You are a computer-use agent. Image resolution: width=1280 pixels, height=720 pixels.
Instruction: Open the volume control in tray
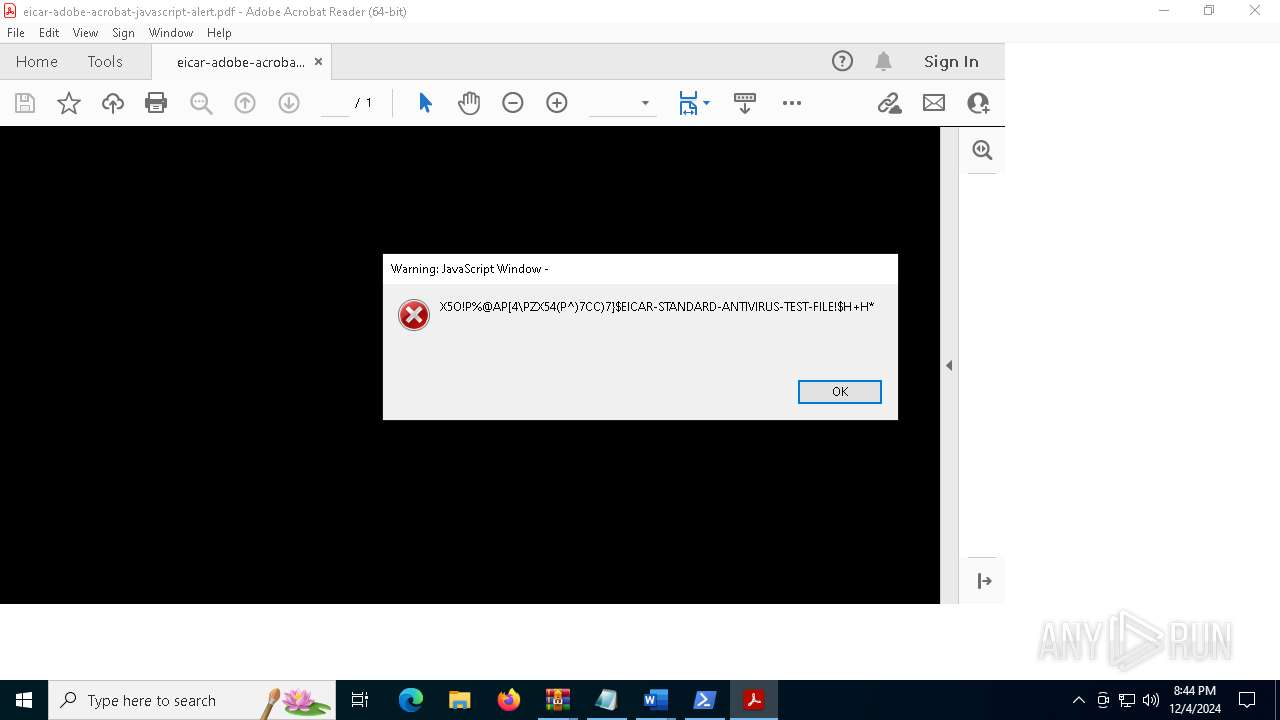[x=1151, y=700]
